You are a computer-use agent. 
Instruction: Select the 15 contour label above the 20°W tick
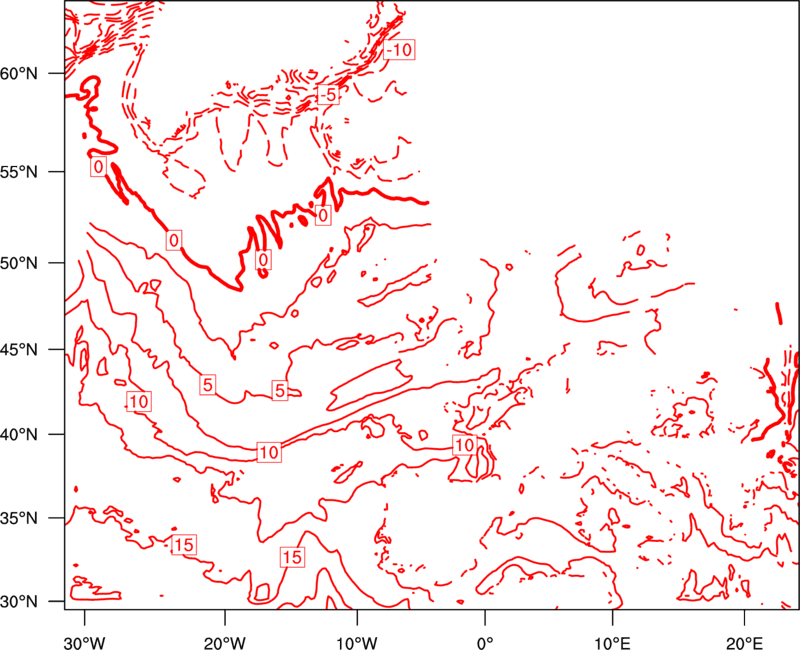tap(184, 545)
